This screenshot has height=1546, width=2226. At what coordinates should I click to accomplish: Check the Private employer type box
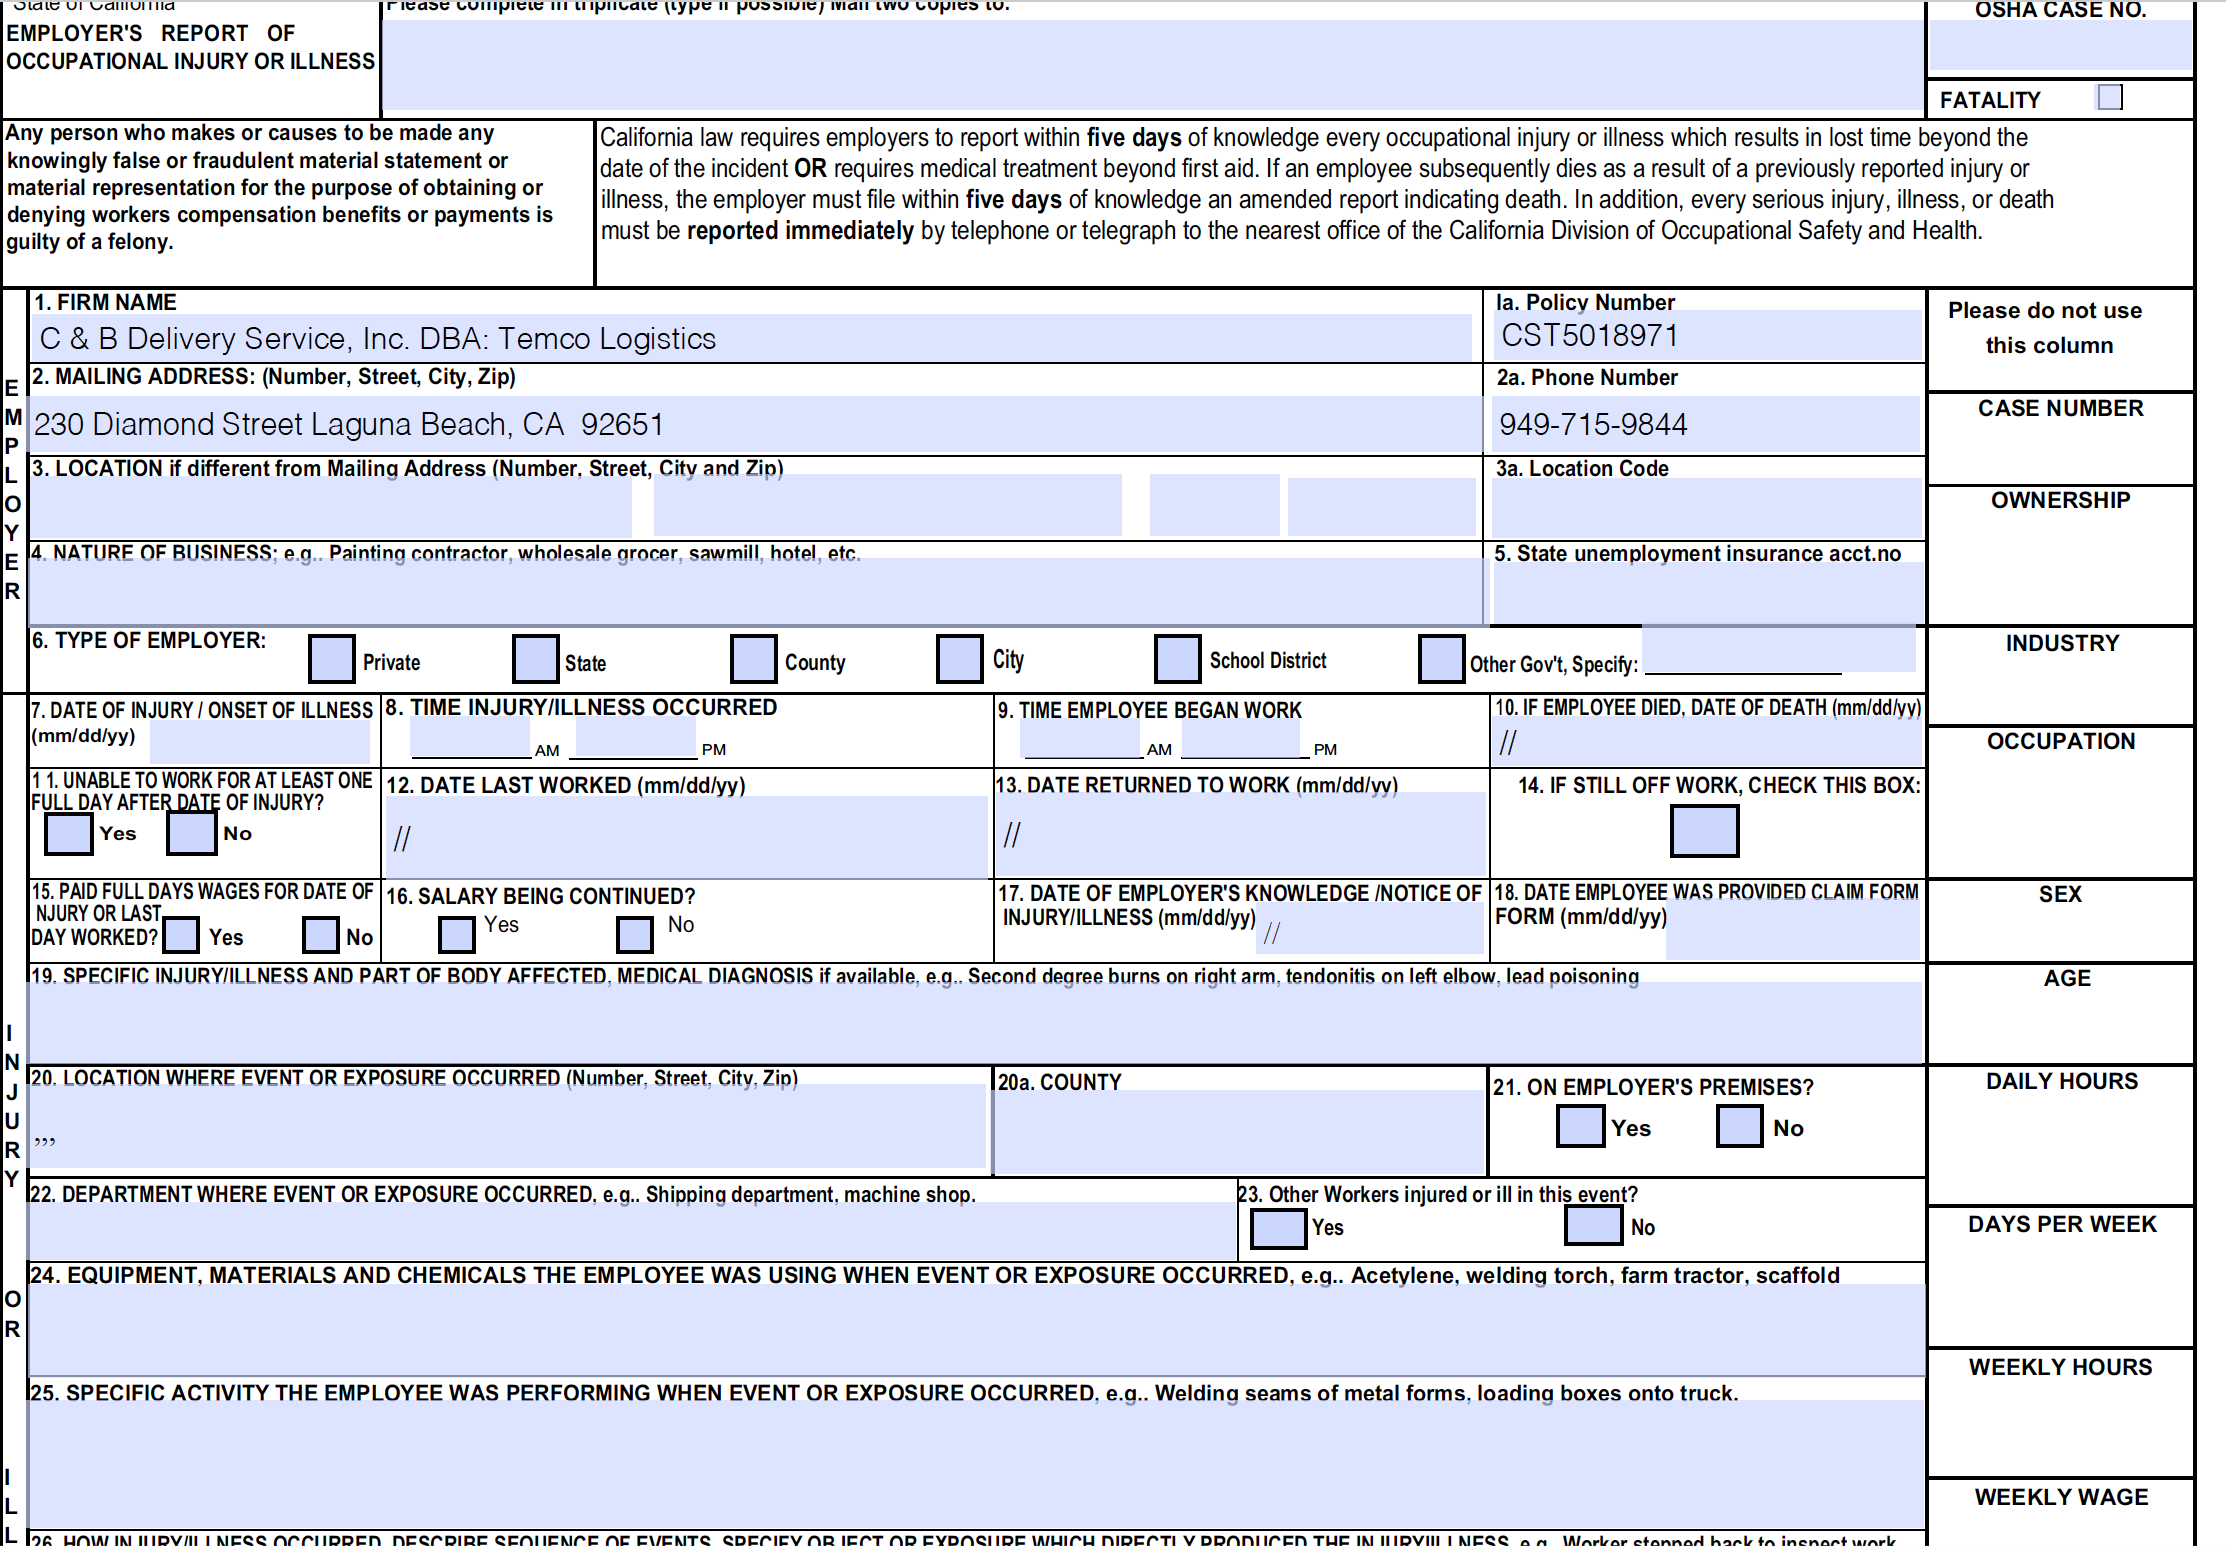point(332,659)
